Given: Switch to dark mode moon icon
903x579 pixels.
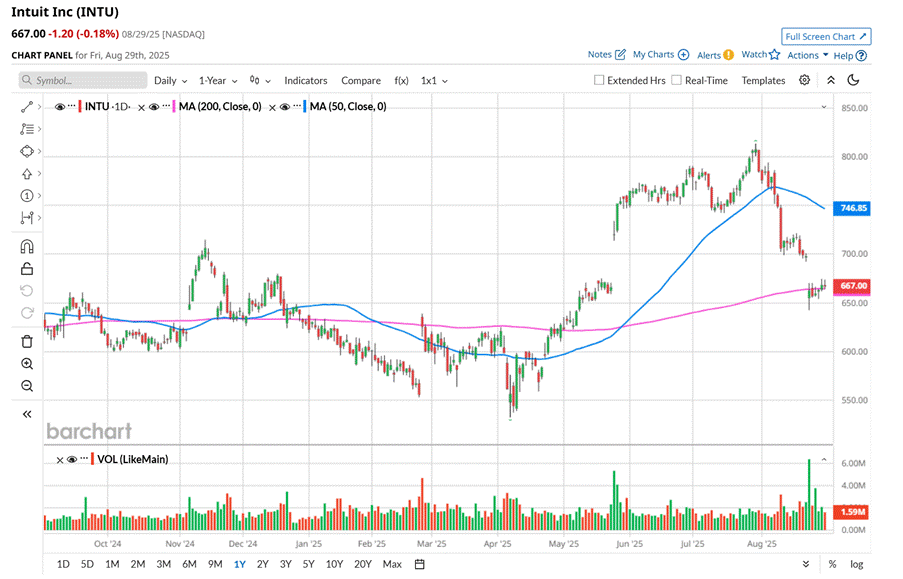Looking at the screenshot, I should pyautogui.click(x=853, y=80).
